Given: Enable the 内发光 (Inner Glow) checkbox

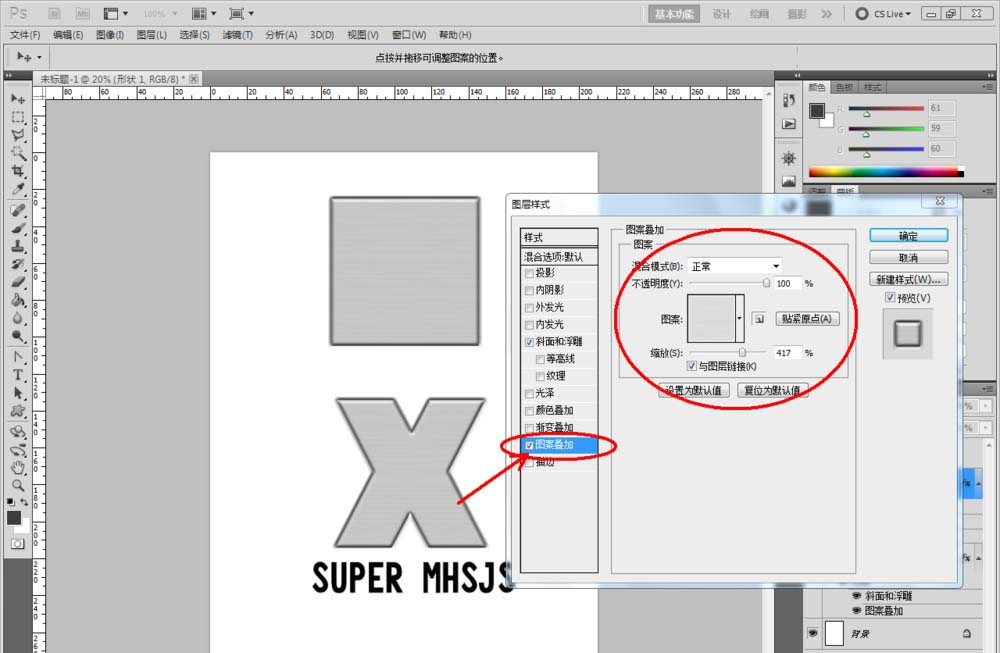Looking at the screenshot, I should (529, 325).
